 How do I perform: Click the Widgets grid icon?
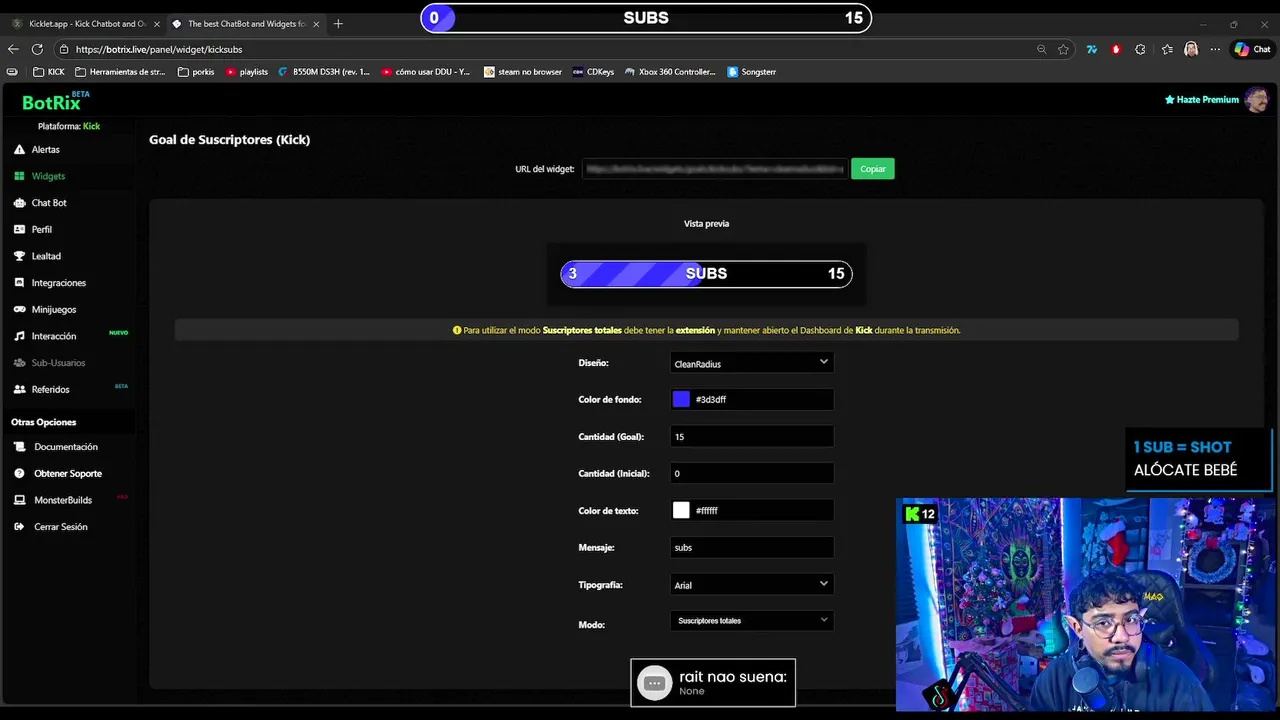point(19,176)
